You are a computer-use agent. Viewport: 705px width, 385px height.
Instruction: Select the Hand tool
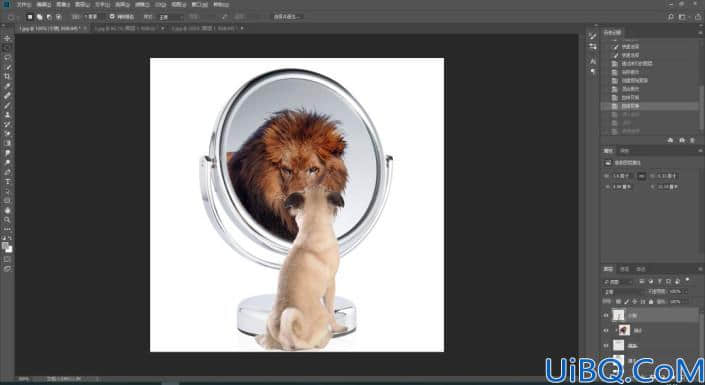(7, 210)
